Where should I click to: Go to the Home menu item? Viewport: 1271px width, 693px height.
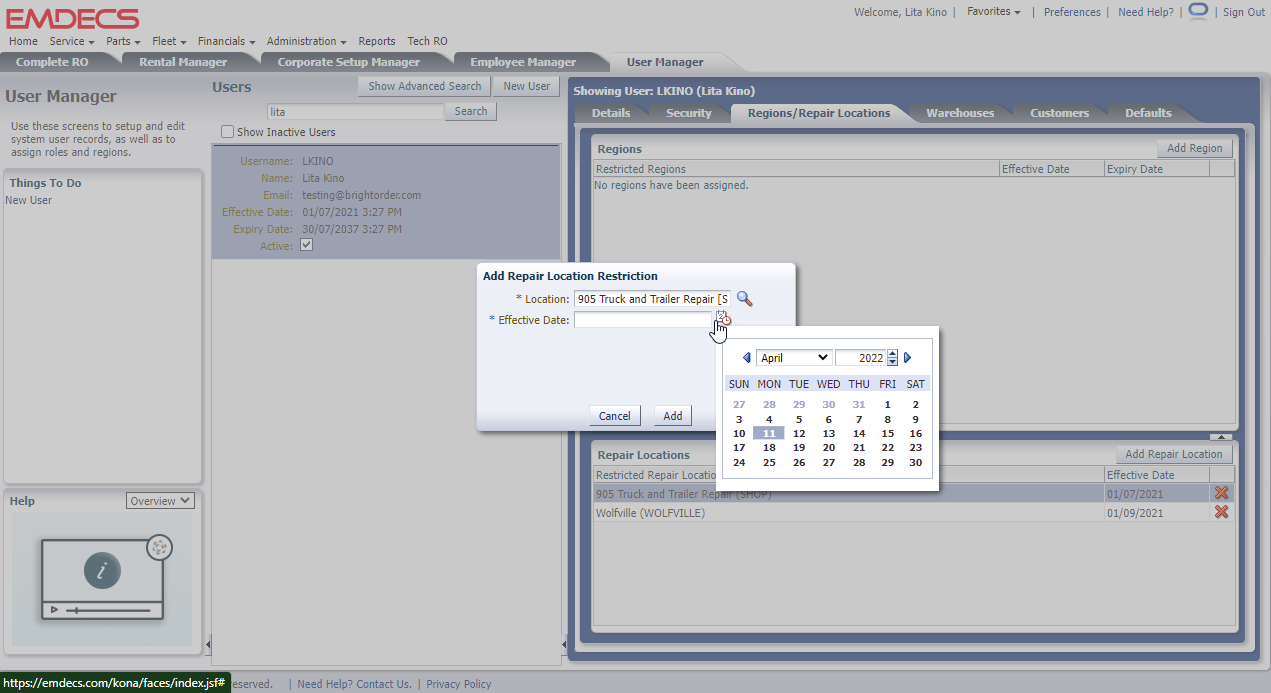tap(23, 41)
